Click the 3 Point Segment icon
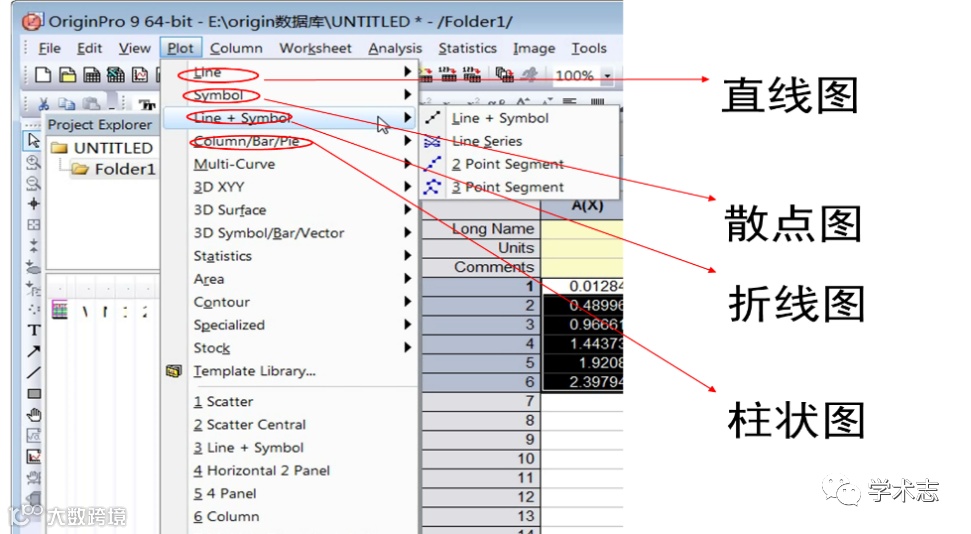Viewport: 971px width, 534px height. (432, 186)
